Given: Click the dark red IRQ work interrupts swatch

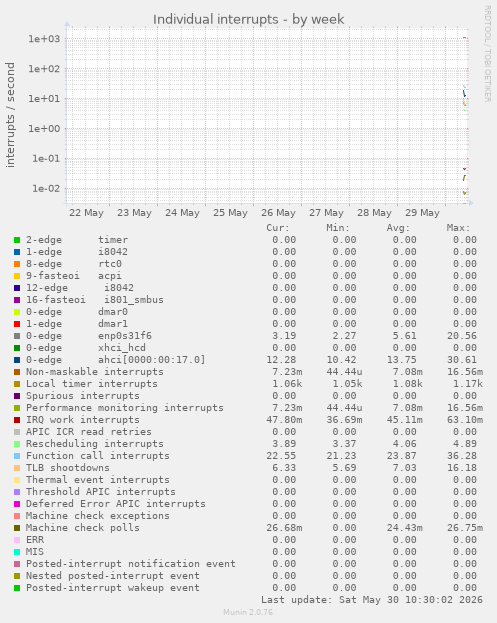Looking at the screenshot, I should [17, 420].
